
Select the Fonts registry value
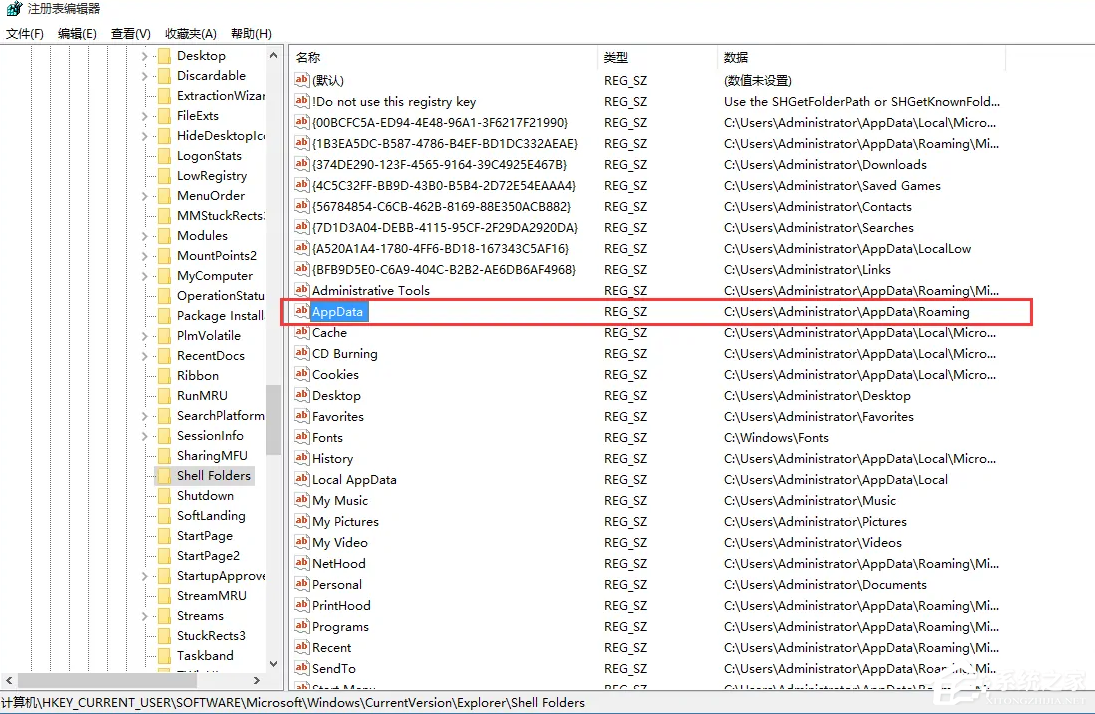tap(325, 437)
